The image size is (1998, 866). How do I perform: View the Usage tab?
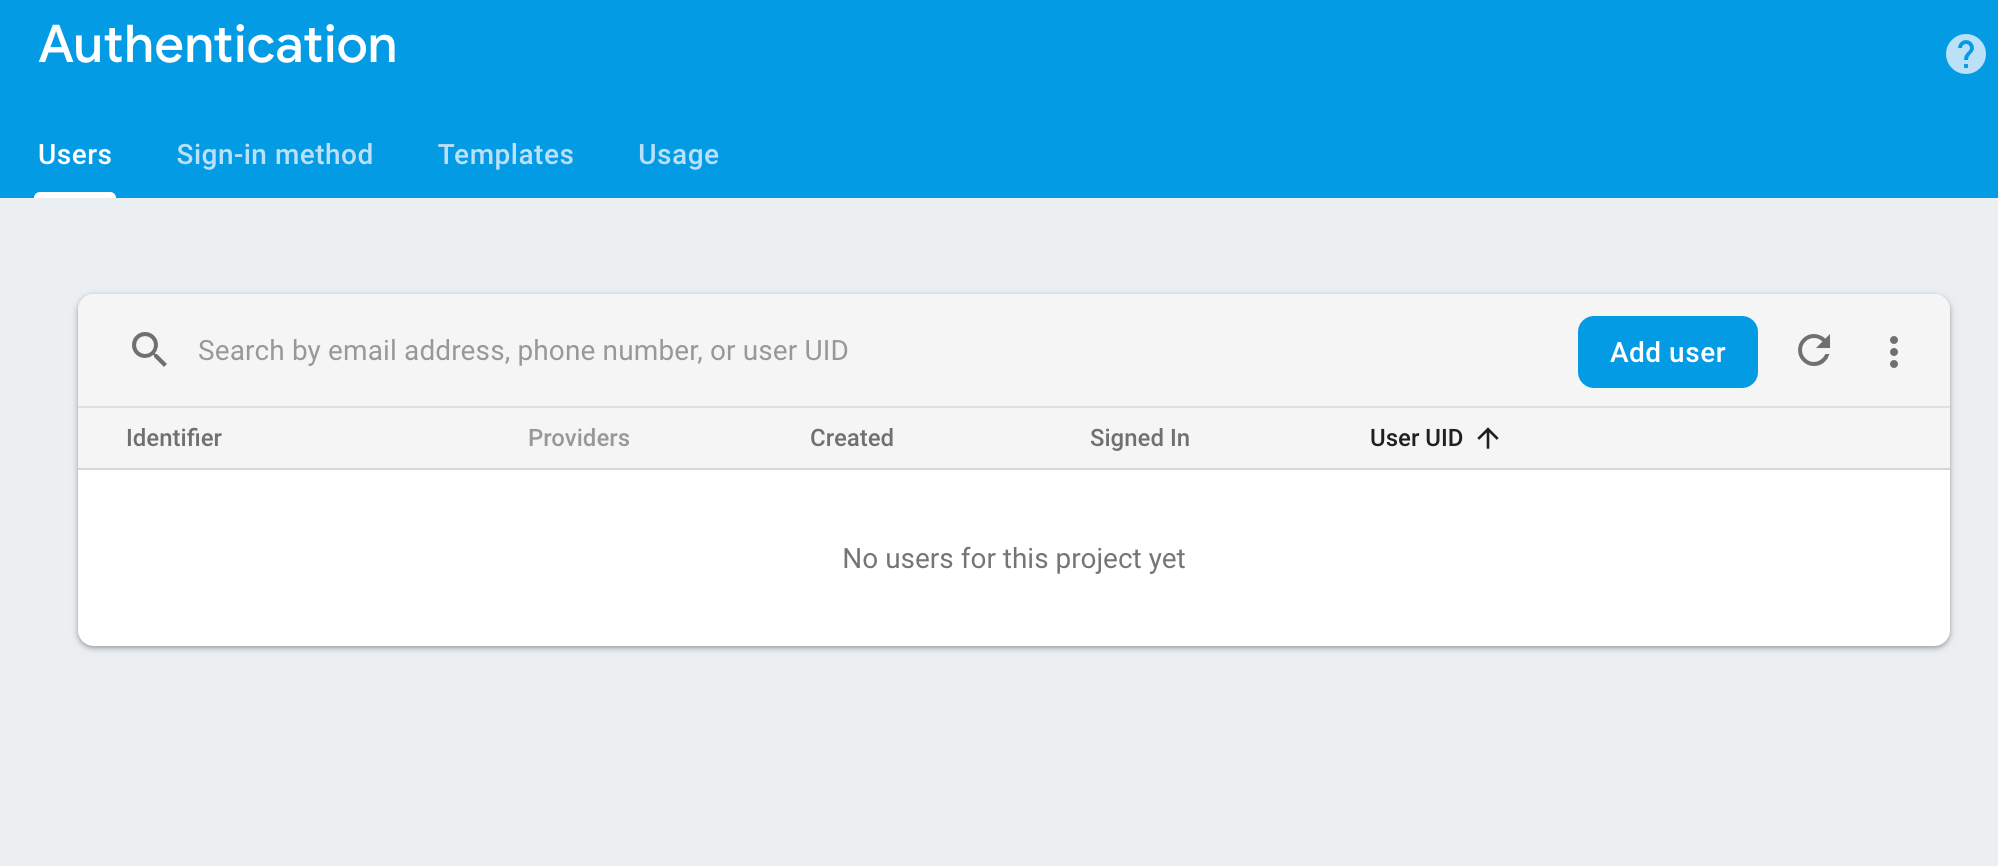(678, 155)
